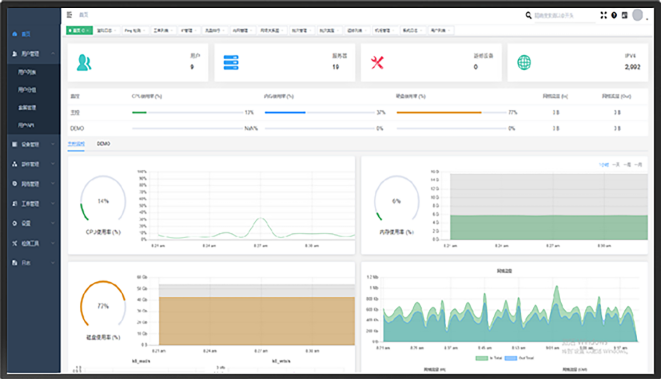Select the green active page tab
This screenshot has height=379, width=661.
(79, 30)
